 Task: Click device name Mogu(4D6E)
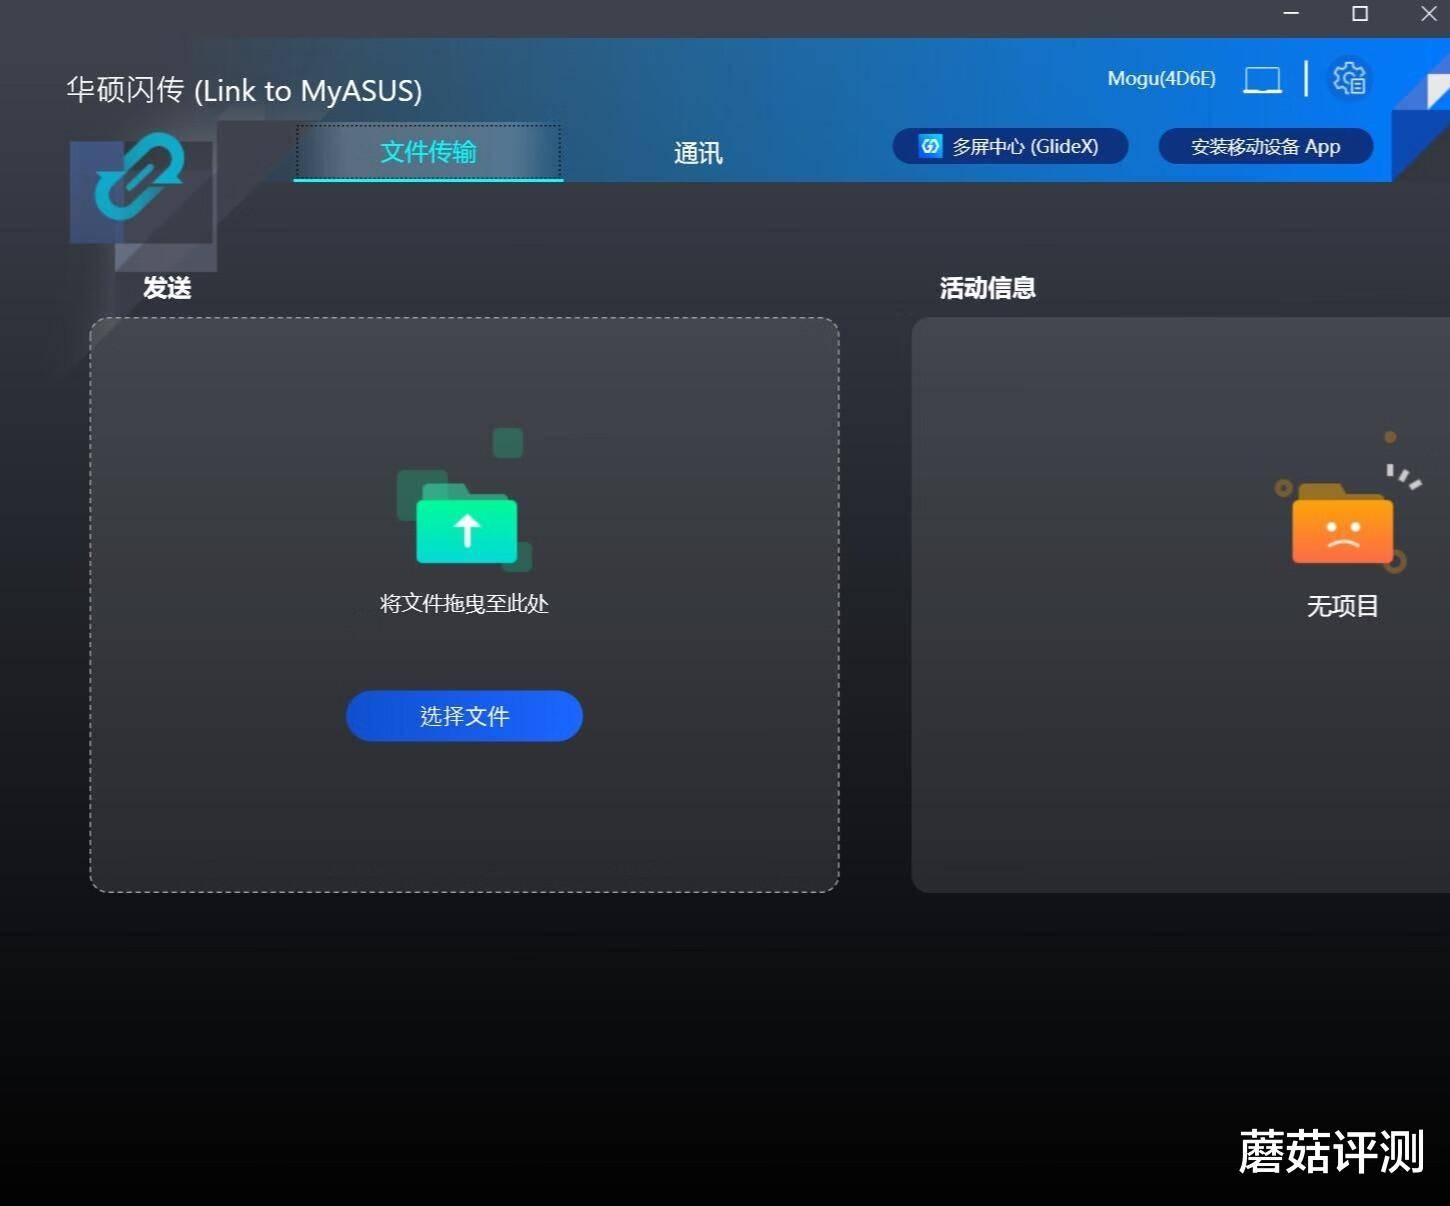1161,78
